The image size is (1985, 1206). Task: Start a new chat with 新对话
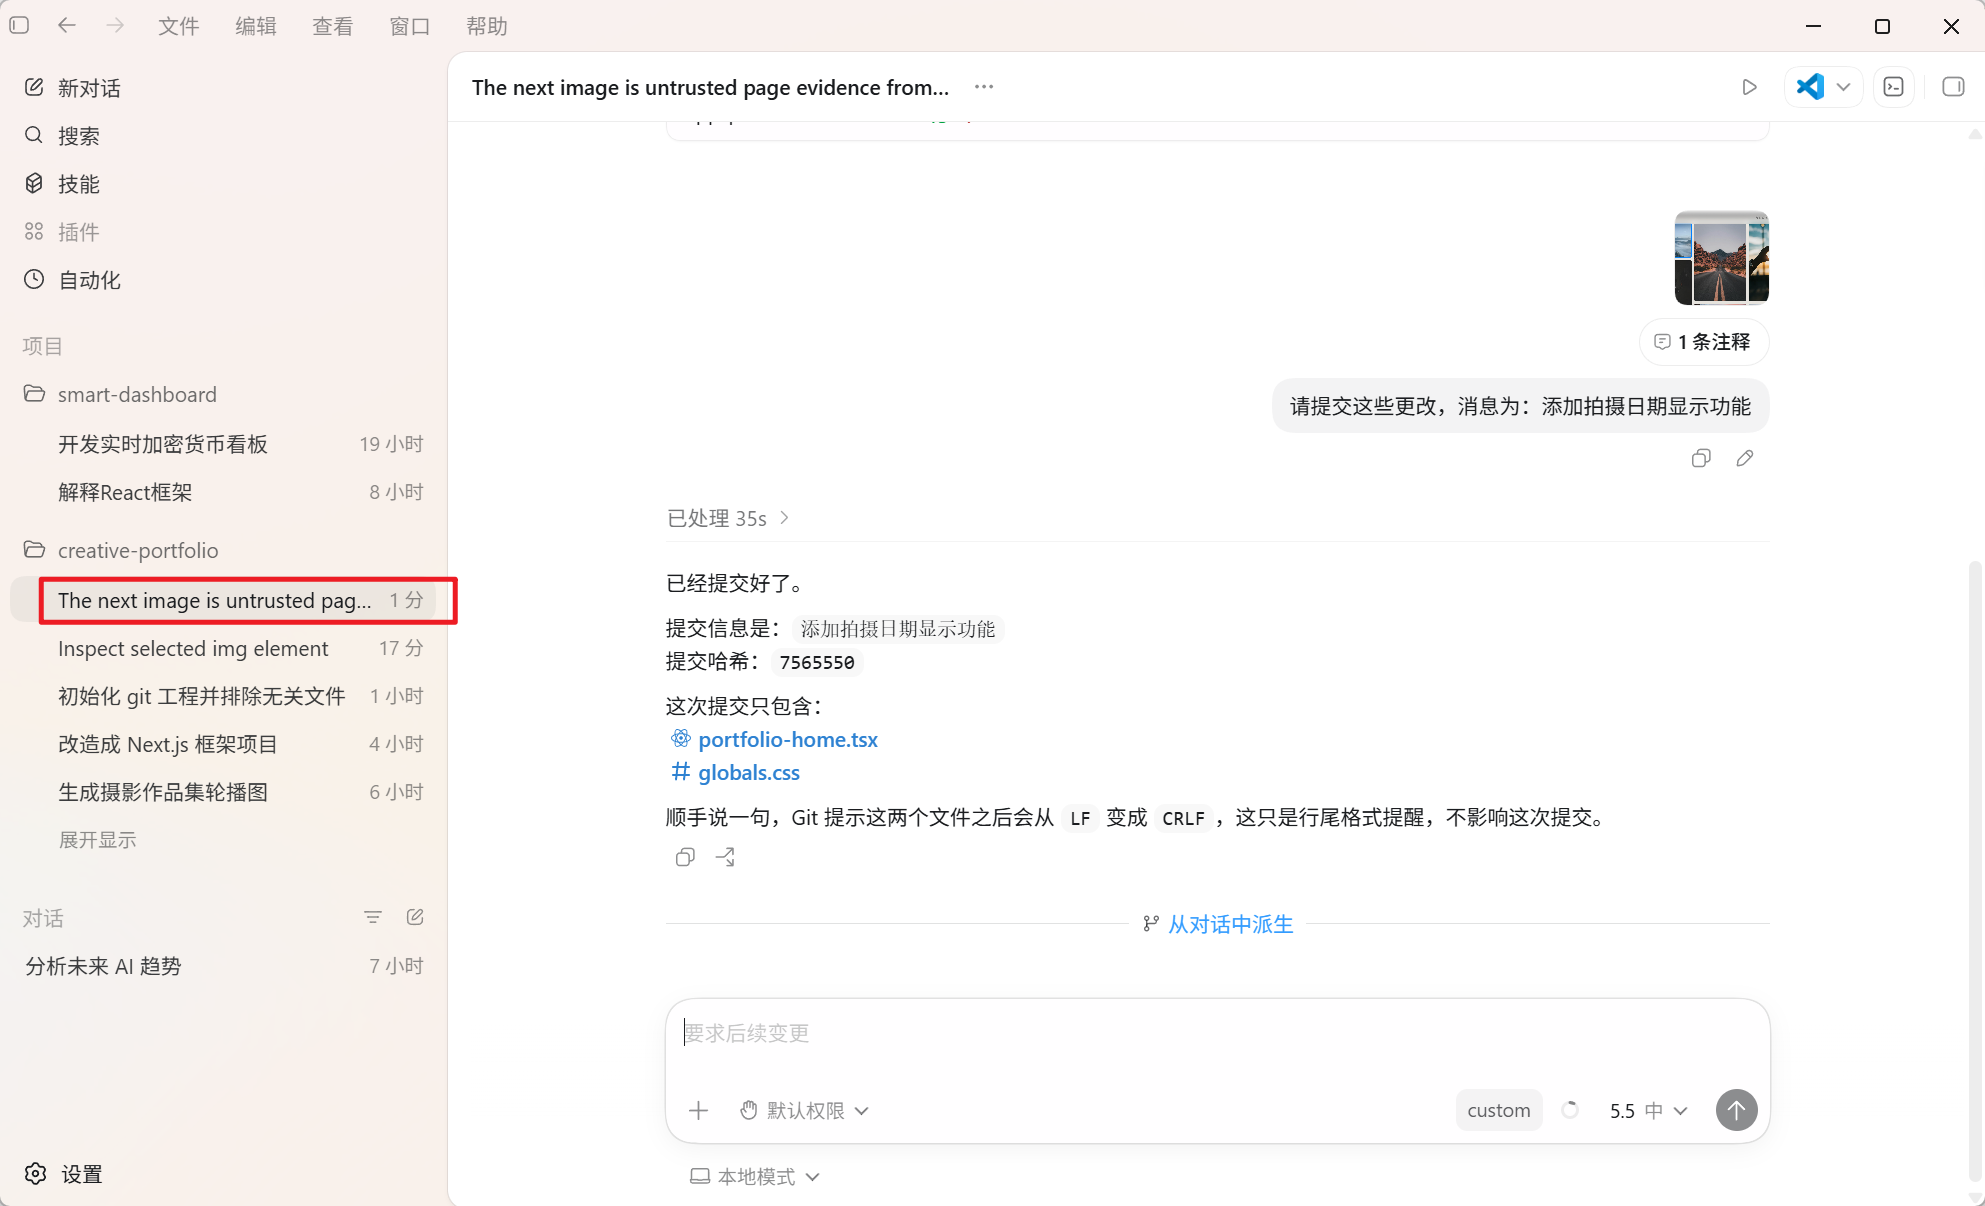tap(73, 88)
